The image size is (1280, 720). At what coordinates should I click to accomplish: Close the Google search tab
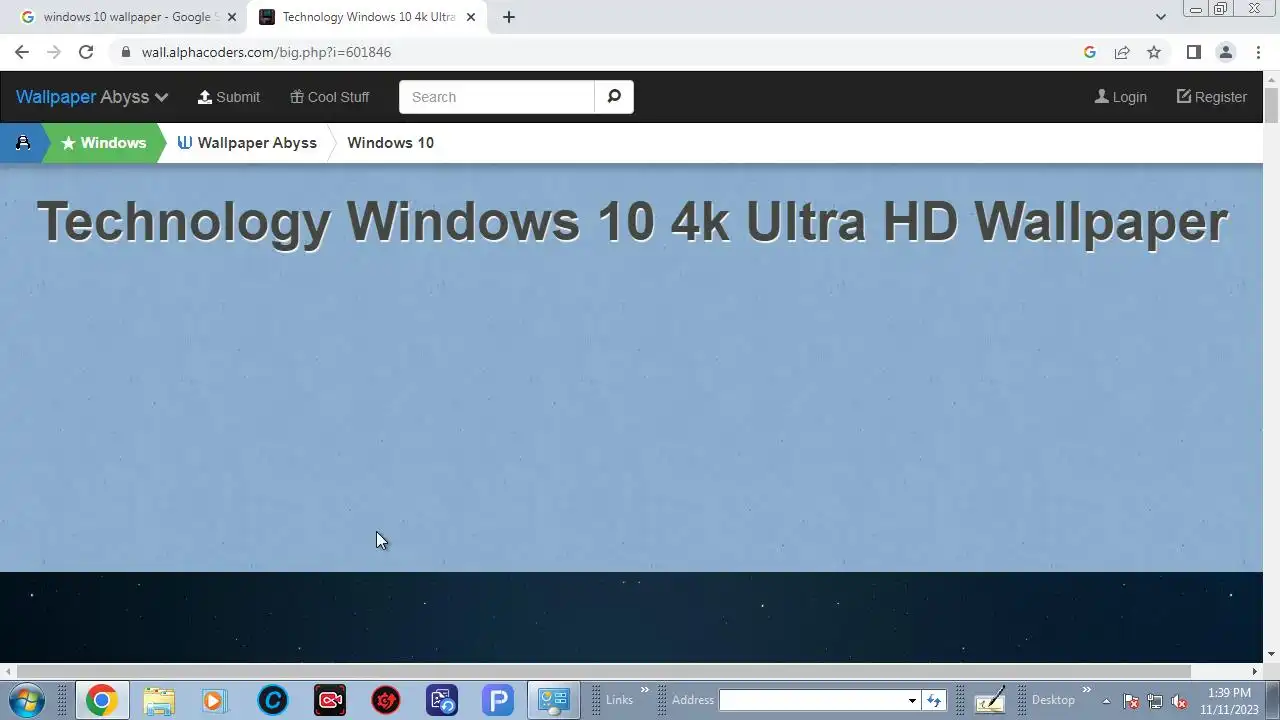pyautogui.click(x=232, y=17)
